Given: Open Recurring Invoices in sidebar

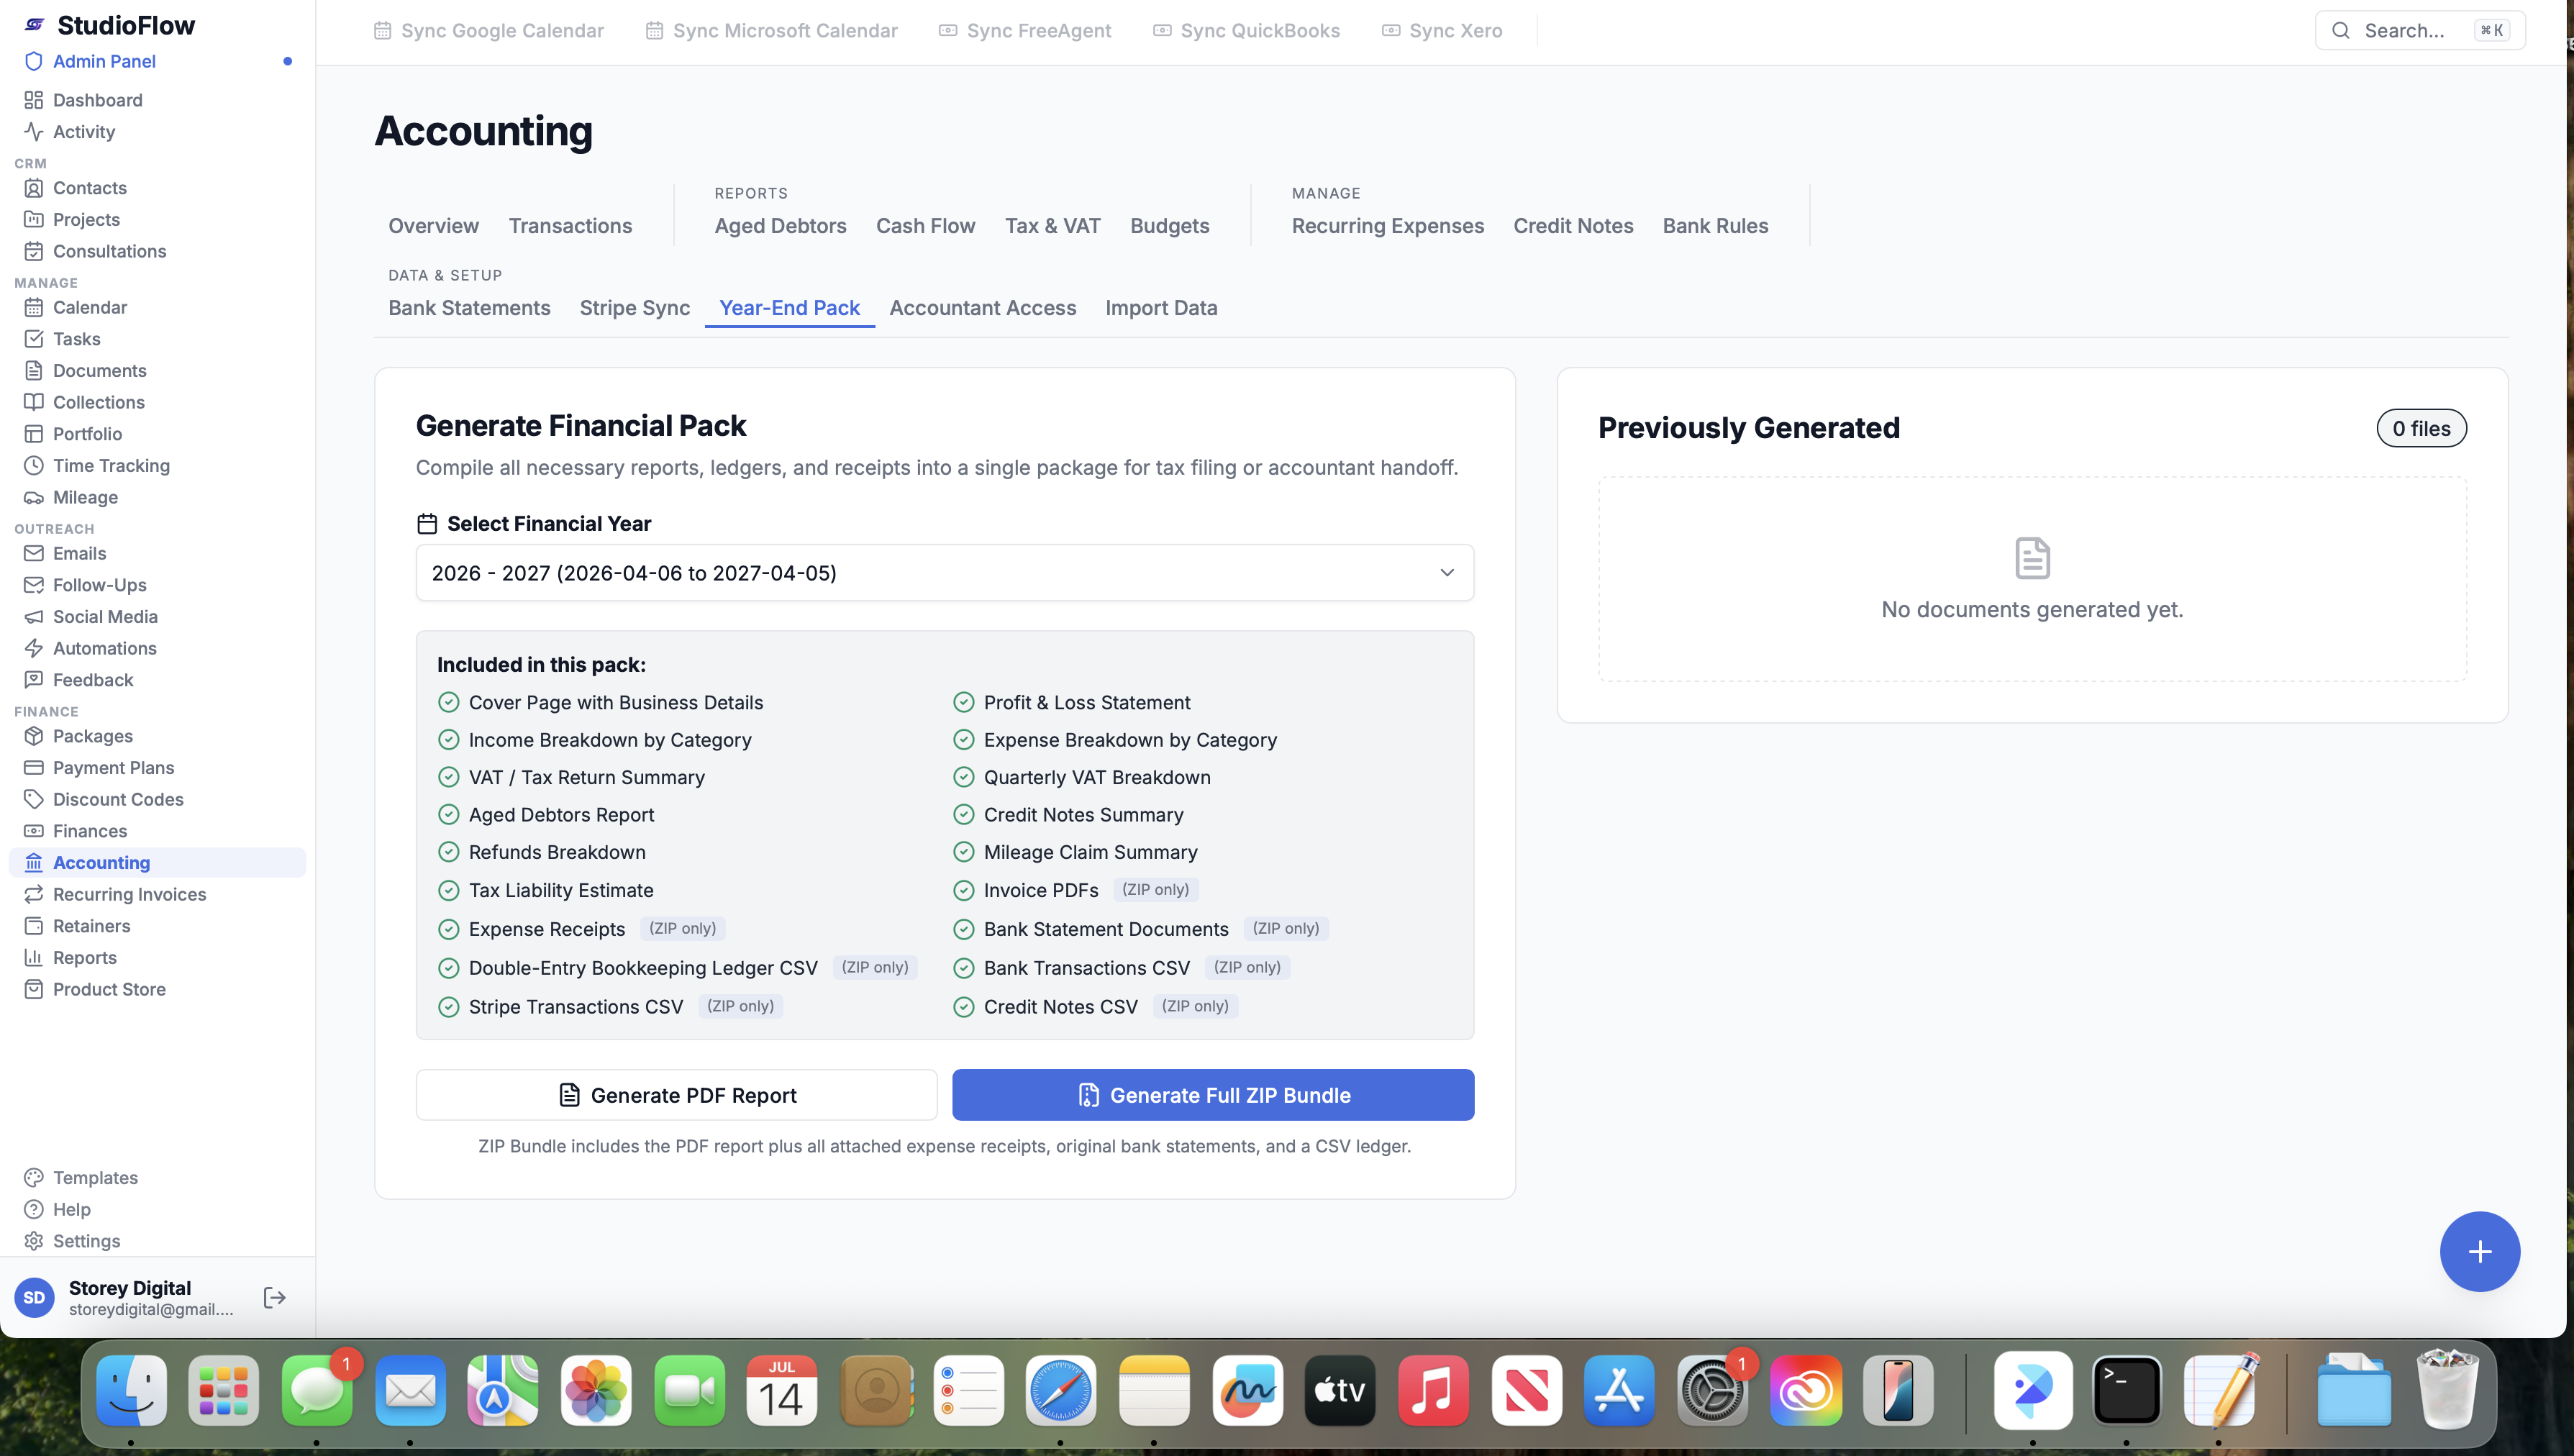Looking at the screenshot, I should click(129, 894).
